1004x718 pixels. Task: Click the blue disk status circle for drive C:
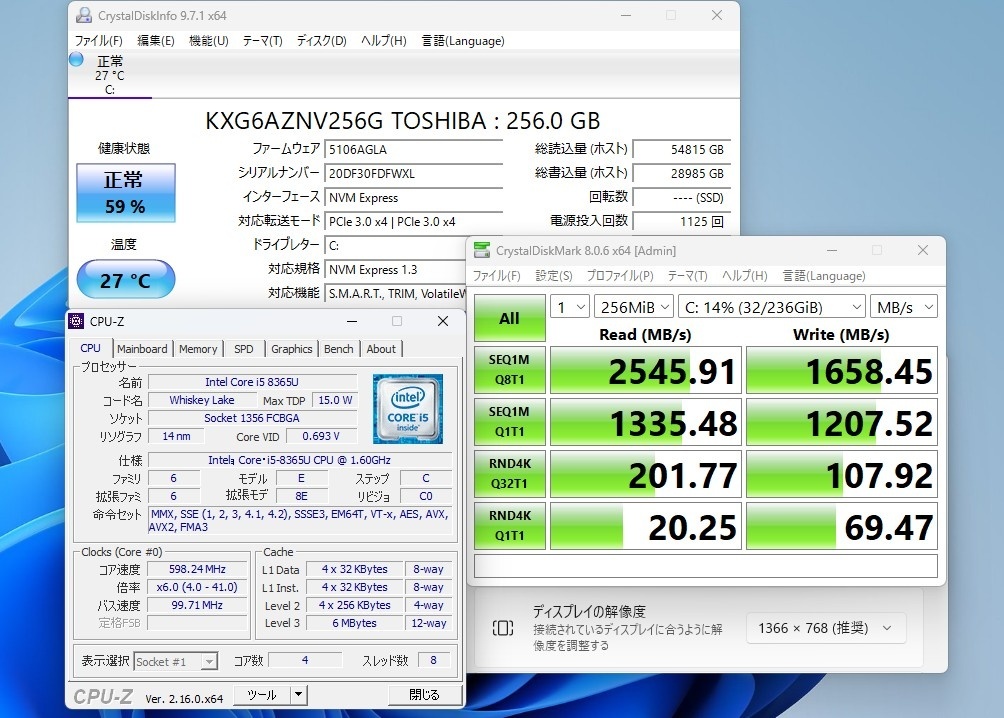click(76, 60)
